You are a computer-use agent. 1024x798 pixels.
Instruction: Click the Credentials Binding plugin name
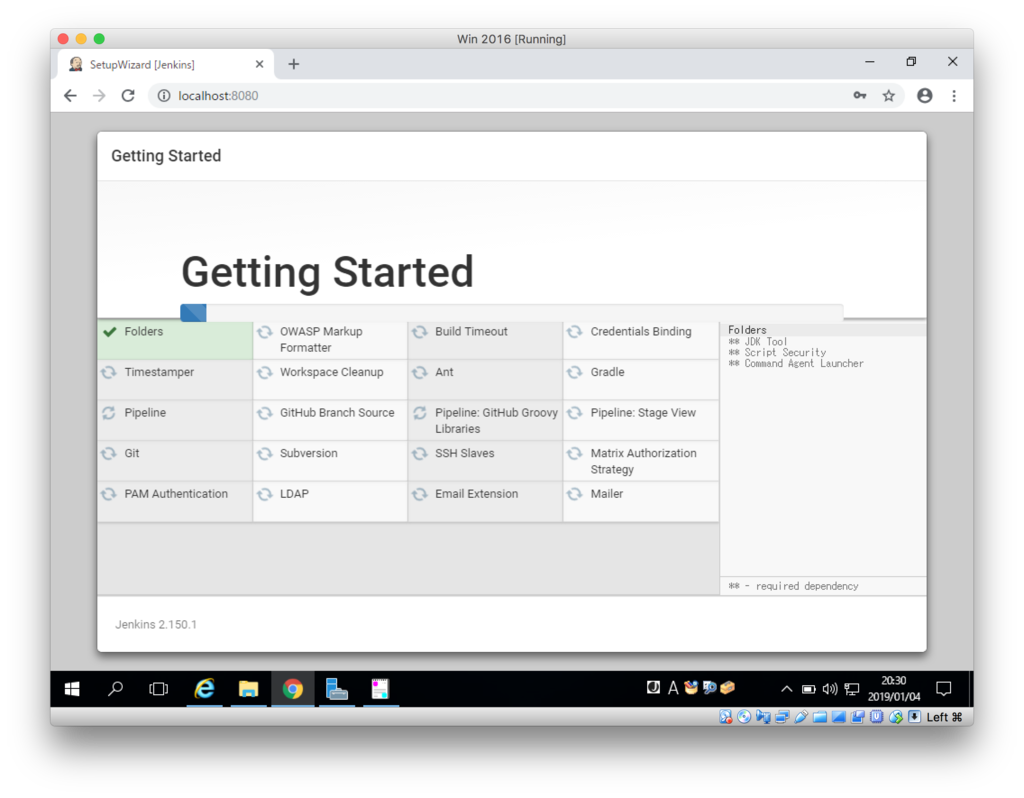click(641, 332)
